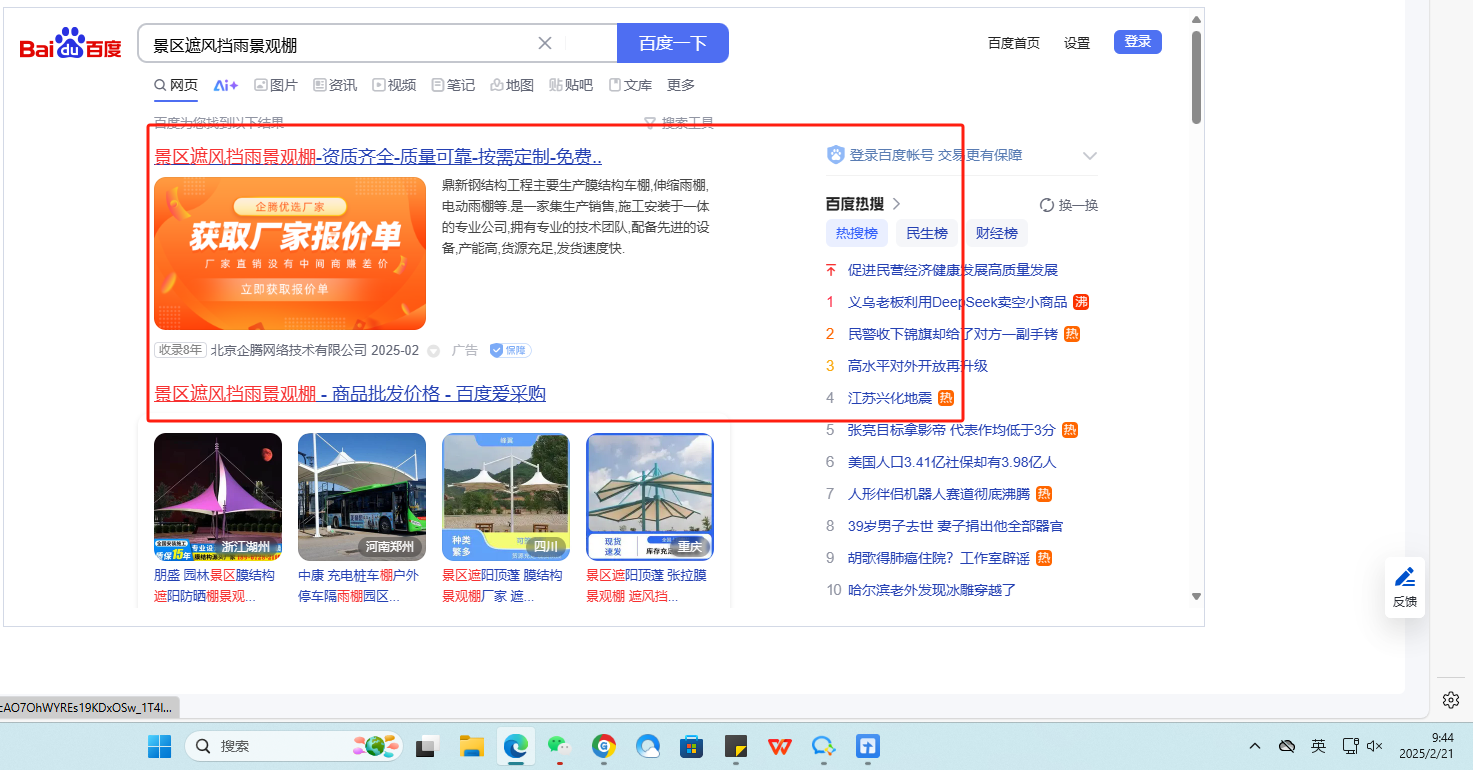Click the Baidu logo
1473x770 pixels.
pos(70,45)
